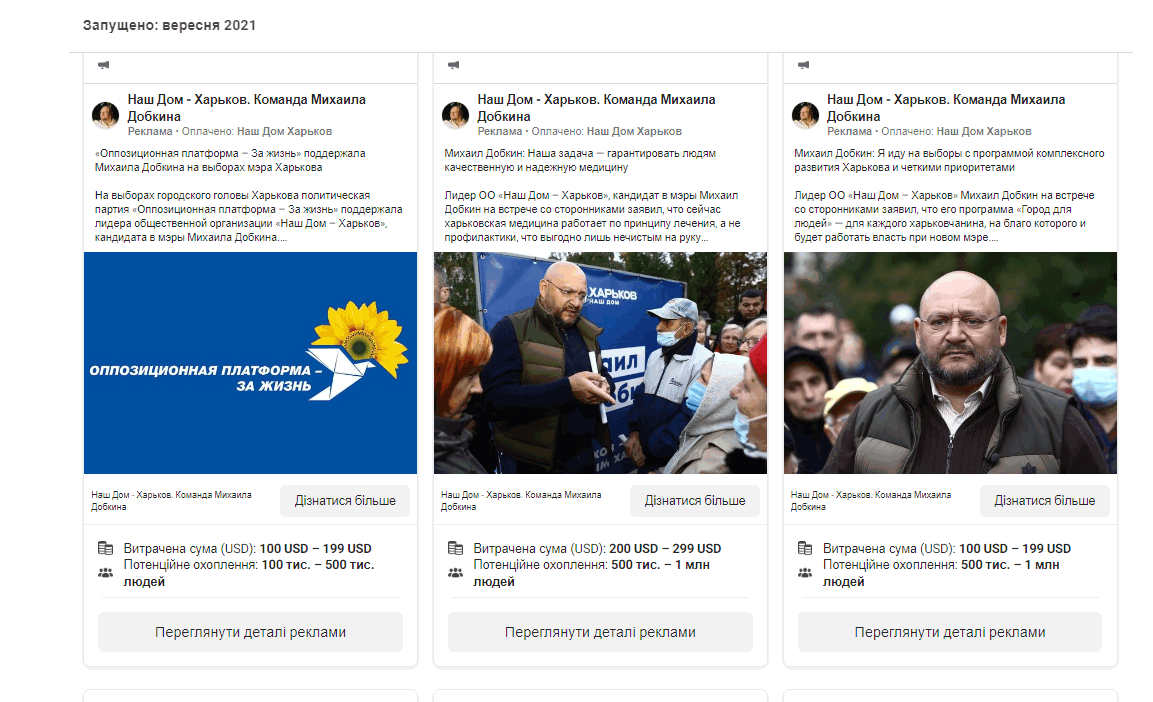Click the megaphone icon on the first ad card
The height and width of the screenshot is (702, 1153).
(x=103, y=65)
